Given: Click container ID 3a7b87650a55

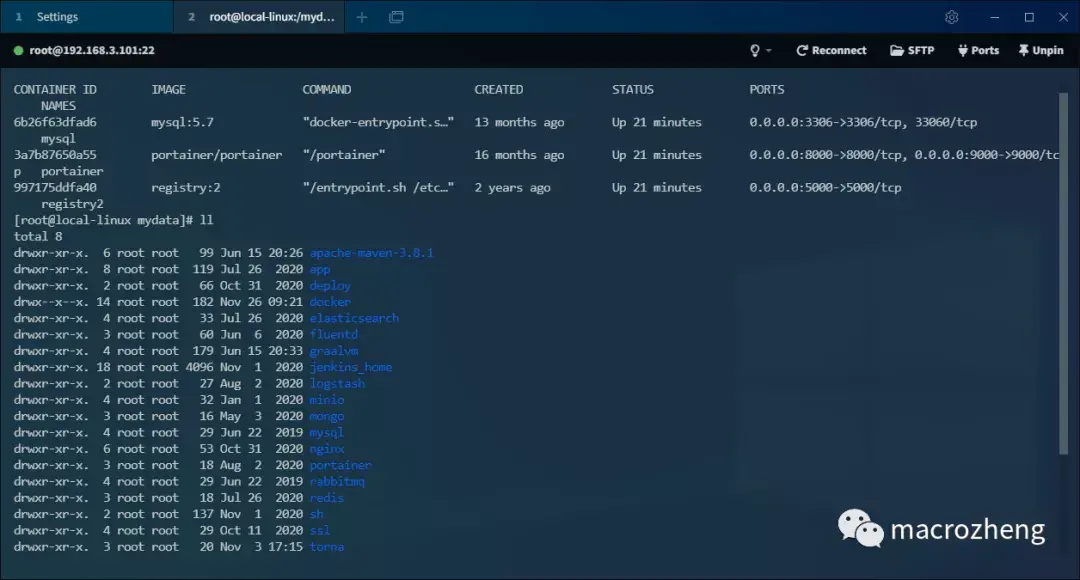Looking at the screenshot, I should click(55, 155).
